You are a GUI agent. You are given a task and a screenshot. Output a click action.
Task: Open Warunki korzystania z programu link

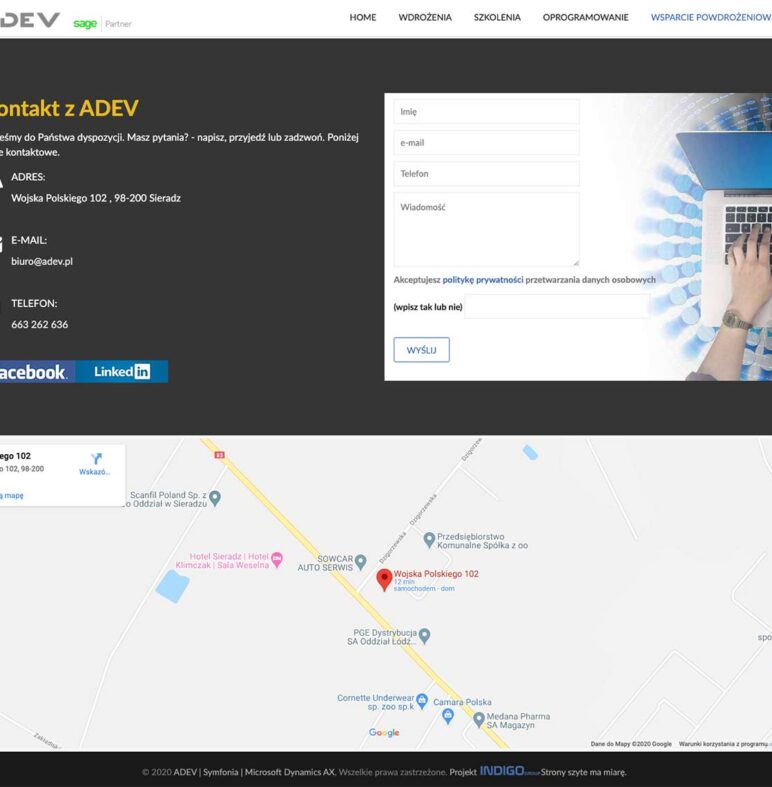pyautogui.click(x=725, y=744)
